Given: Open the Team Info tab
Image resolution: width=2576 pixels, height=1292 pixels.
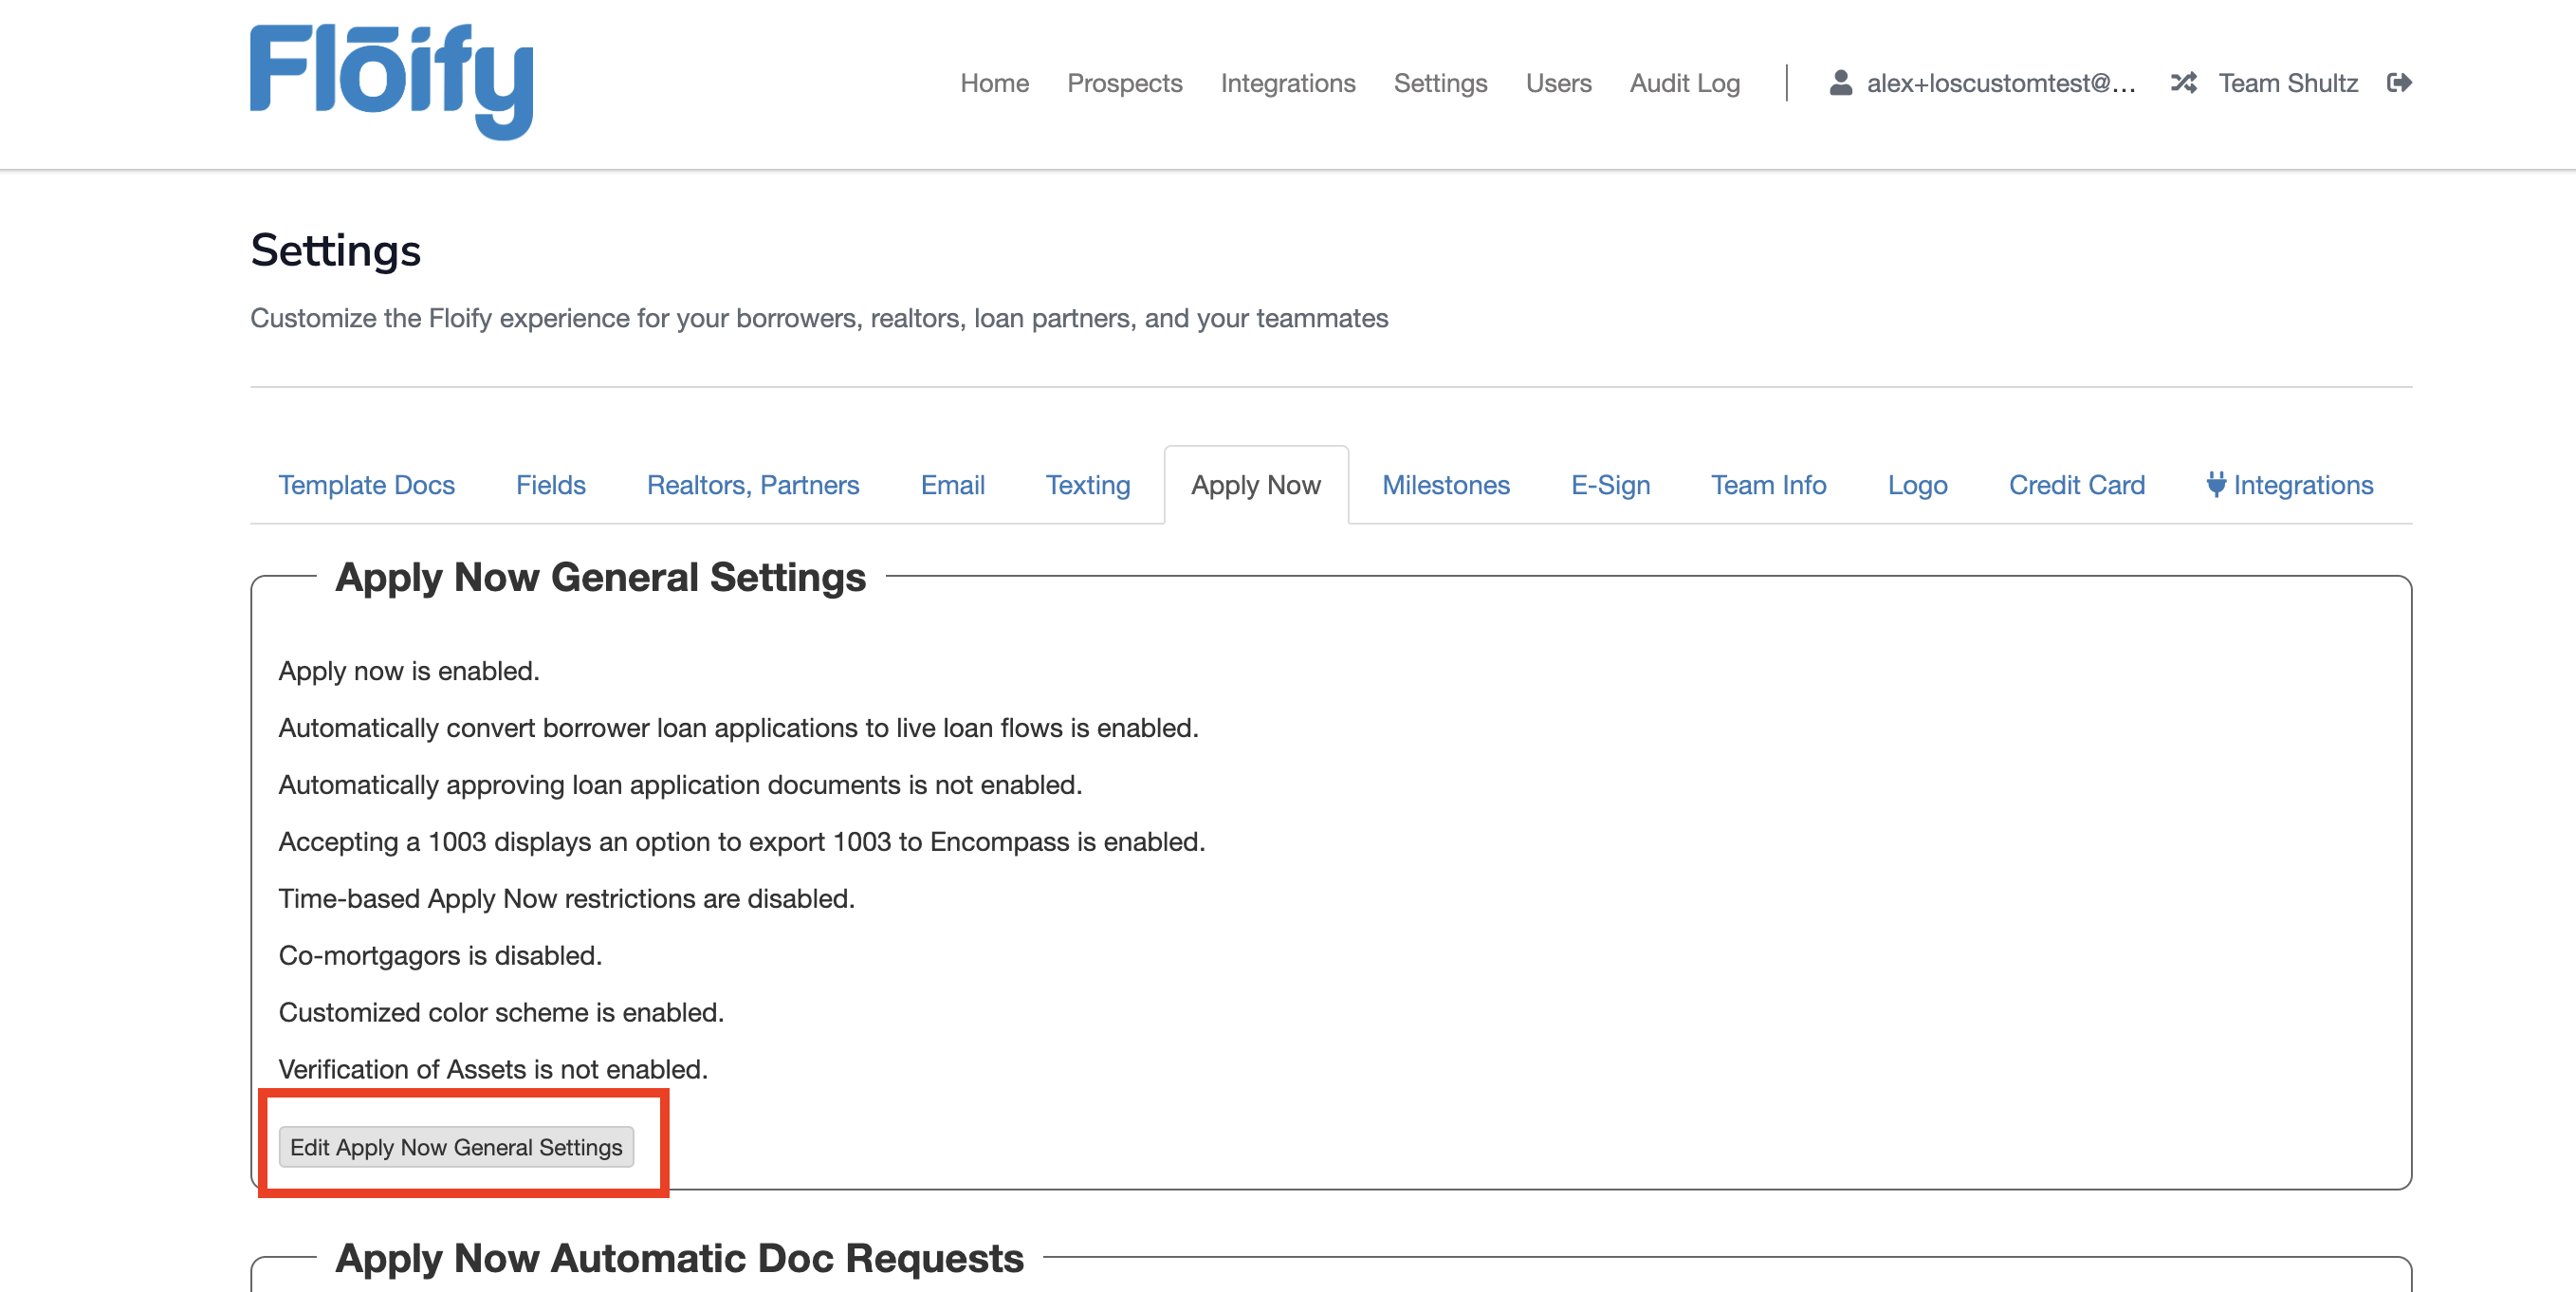Looking at the screenshot, I should (1768, 485).
